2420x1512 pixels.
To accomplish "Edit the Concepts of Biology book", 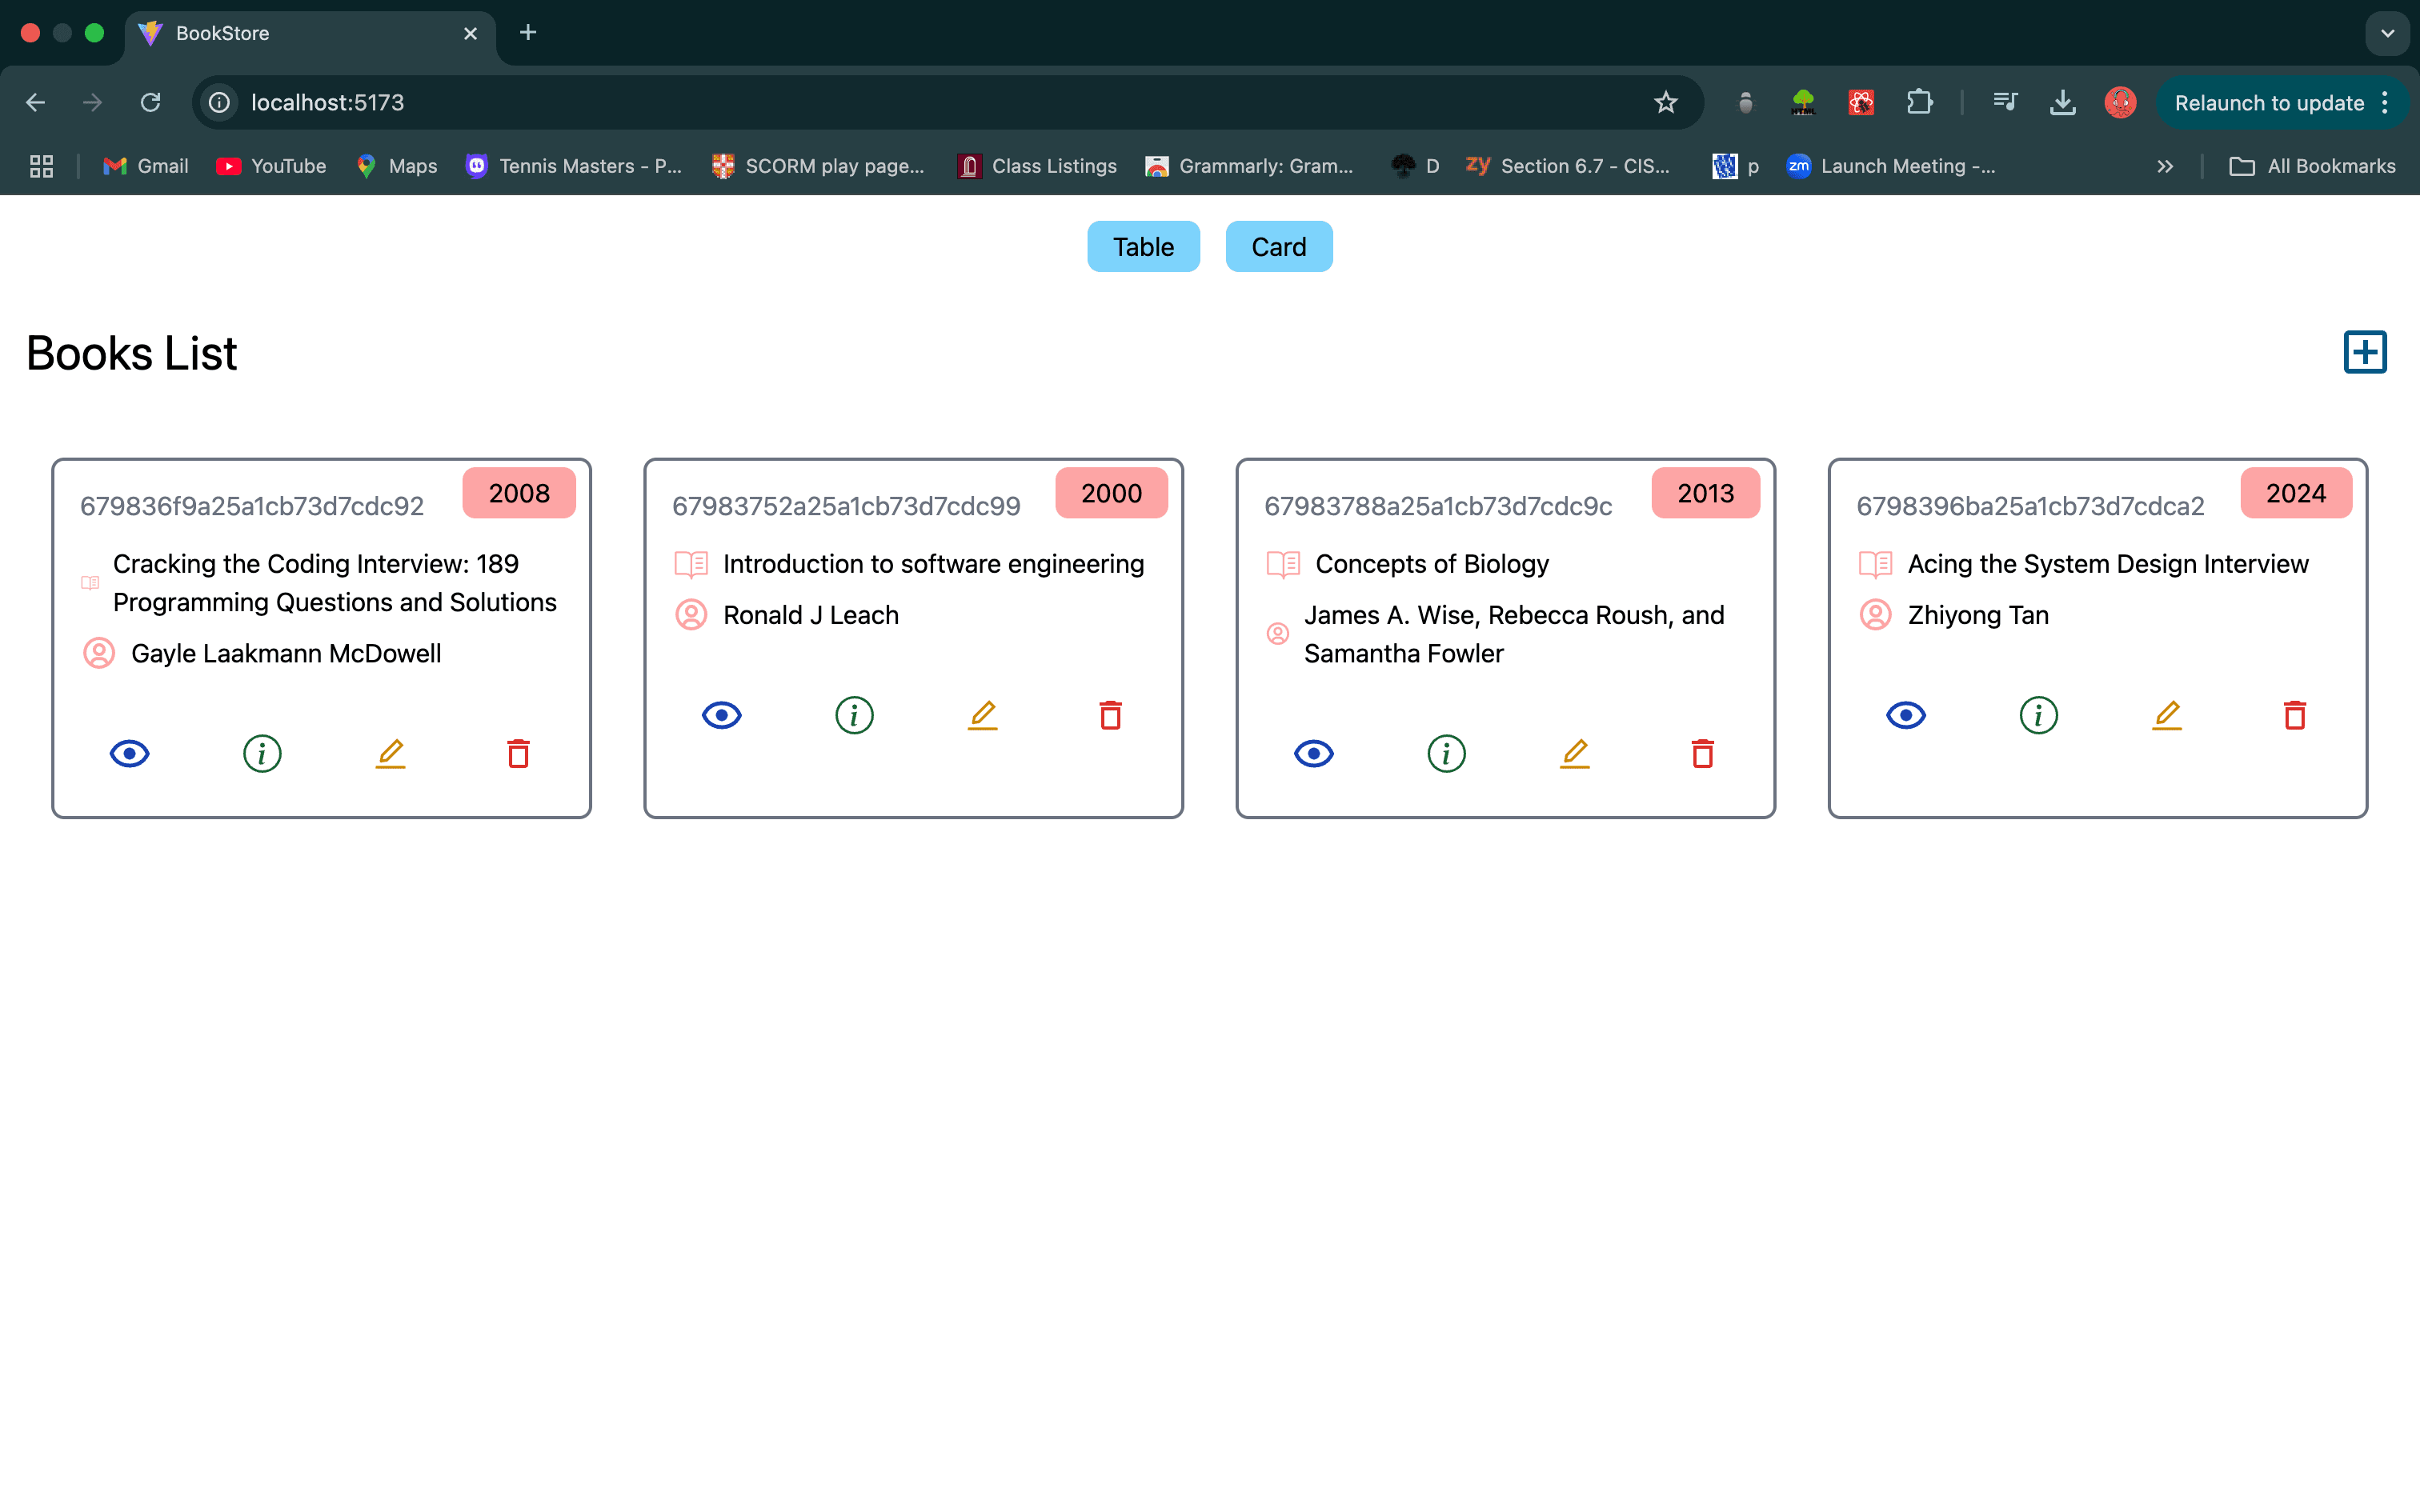I will pos(1575,753).
